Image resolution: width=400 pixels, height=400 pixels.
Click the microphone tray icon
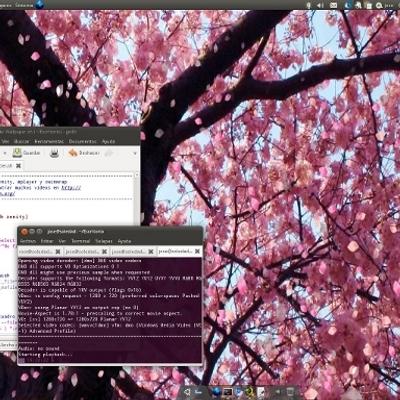point(309,5)
